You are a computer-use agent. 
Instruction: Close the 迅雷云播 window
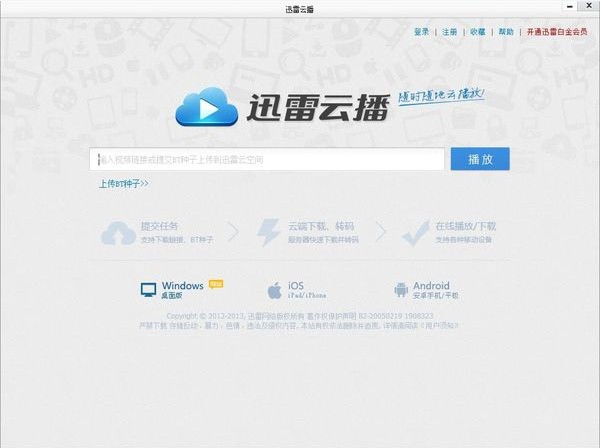point(589,6)
